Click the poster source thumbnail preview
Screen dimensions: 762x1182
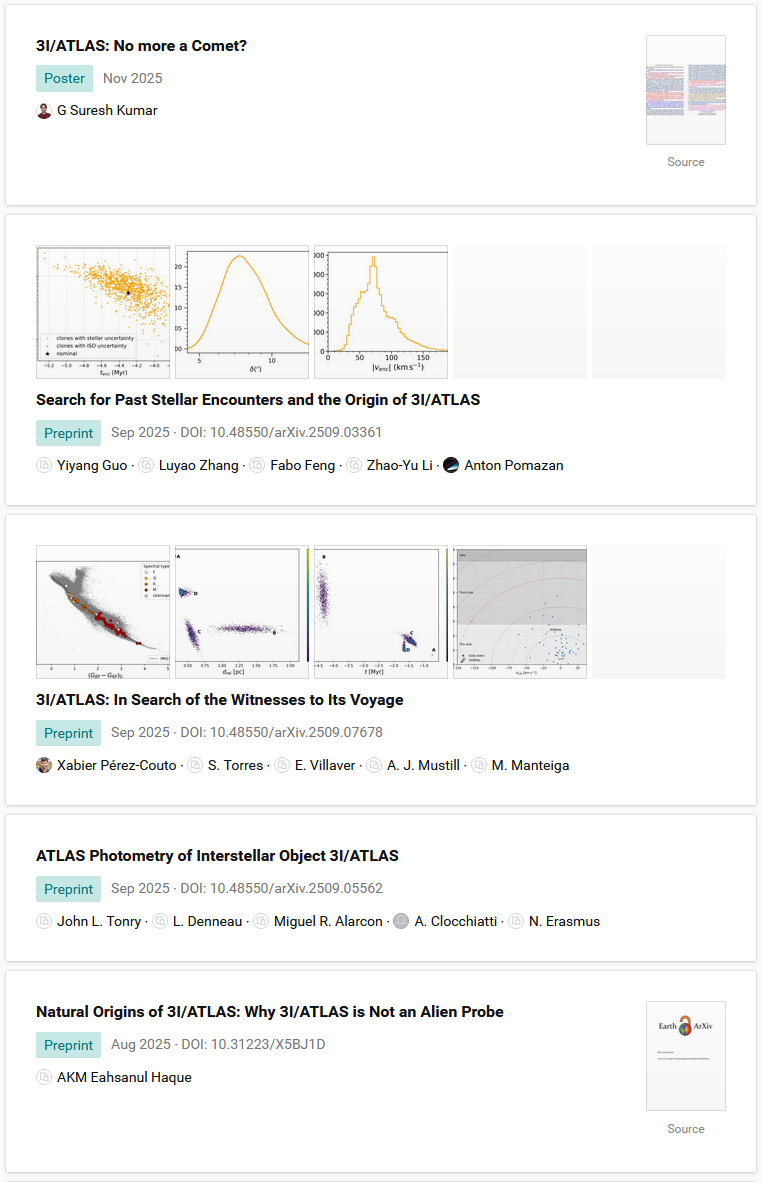point(685,91)
